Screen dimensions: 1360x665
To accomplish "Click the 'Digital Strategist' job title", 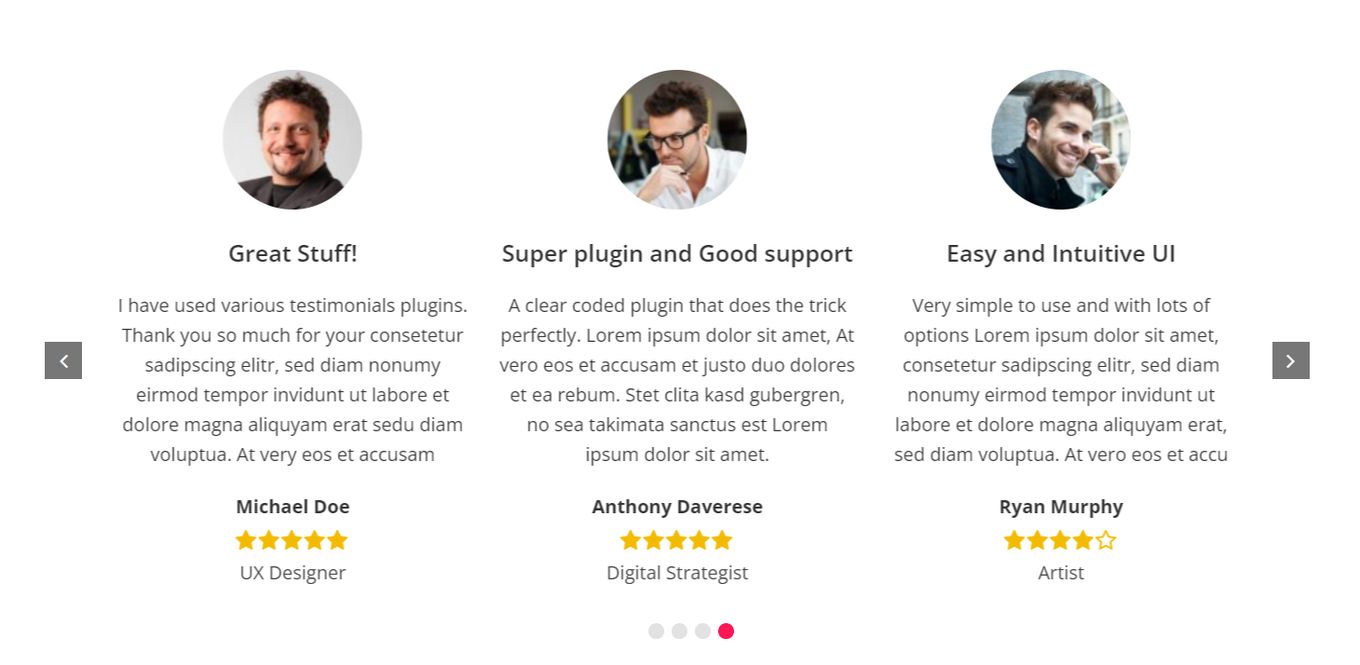I will 677,573.
